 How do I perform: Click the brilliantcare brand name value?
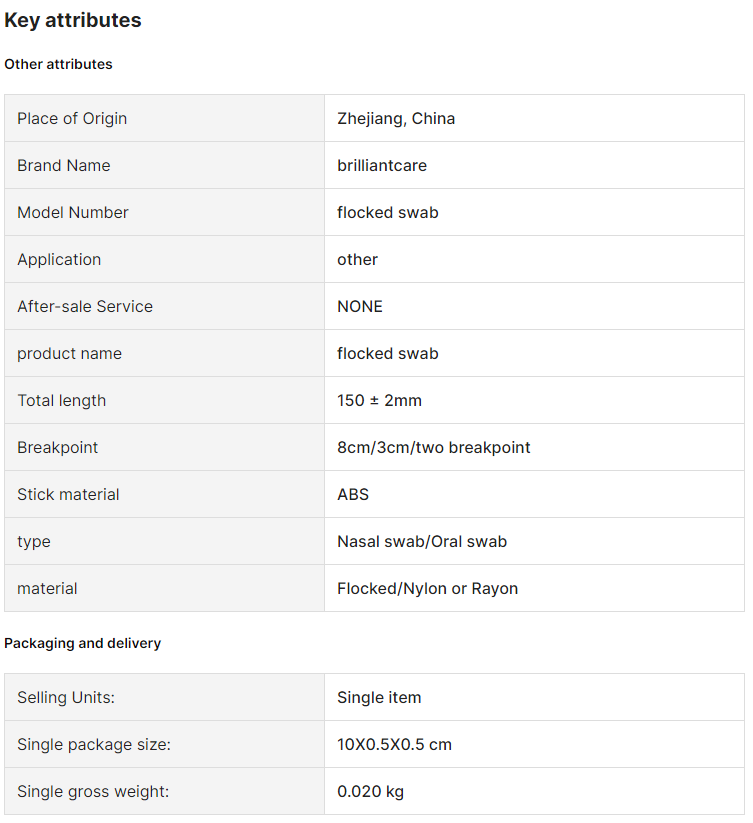382,165
